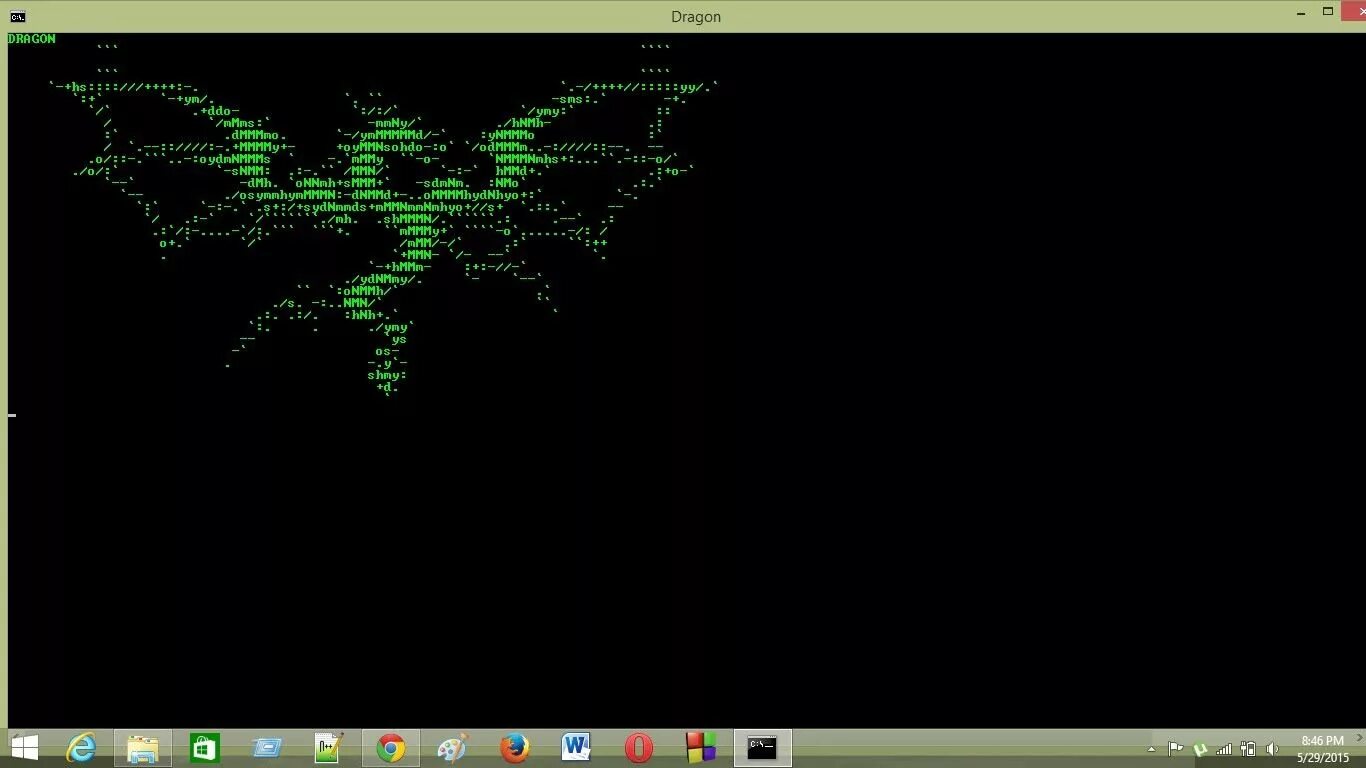Open the Windows Start button
The width and height of the screenshot is (1366, 768).
coord(24,747)
